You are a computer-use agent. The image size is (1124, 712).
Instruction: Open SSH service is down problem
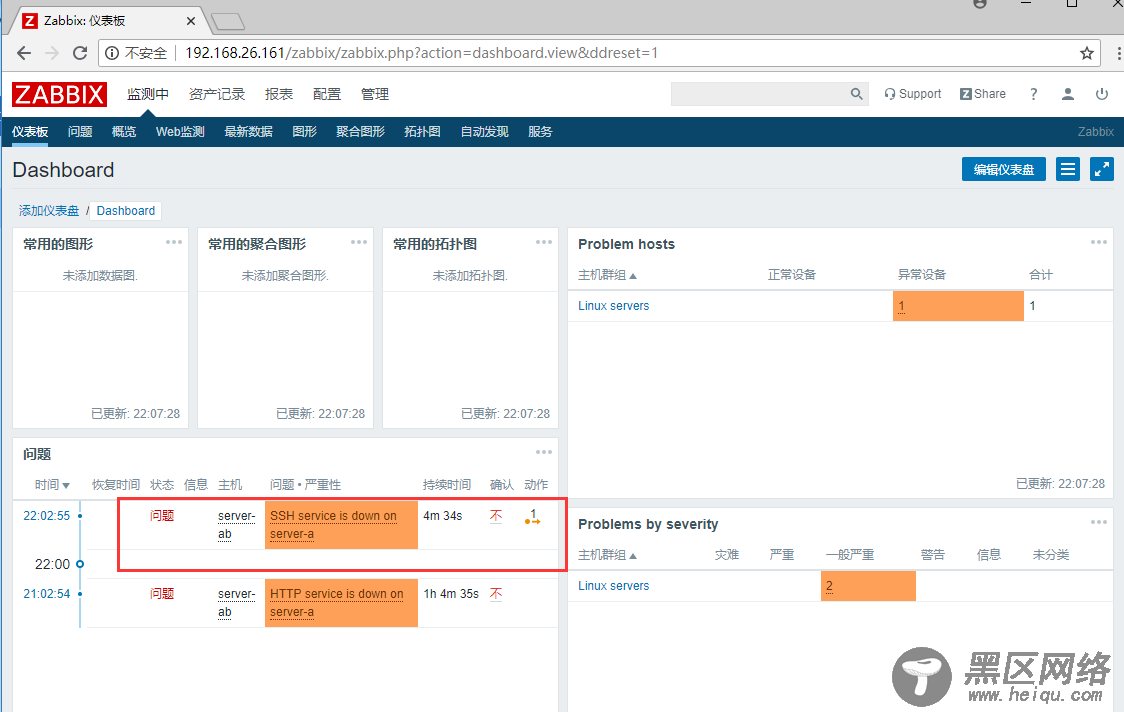point(333,525)
